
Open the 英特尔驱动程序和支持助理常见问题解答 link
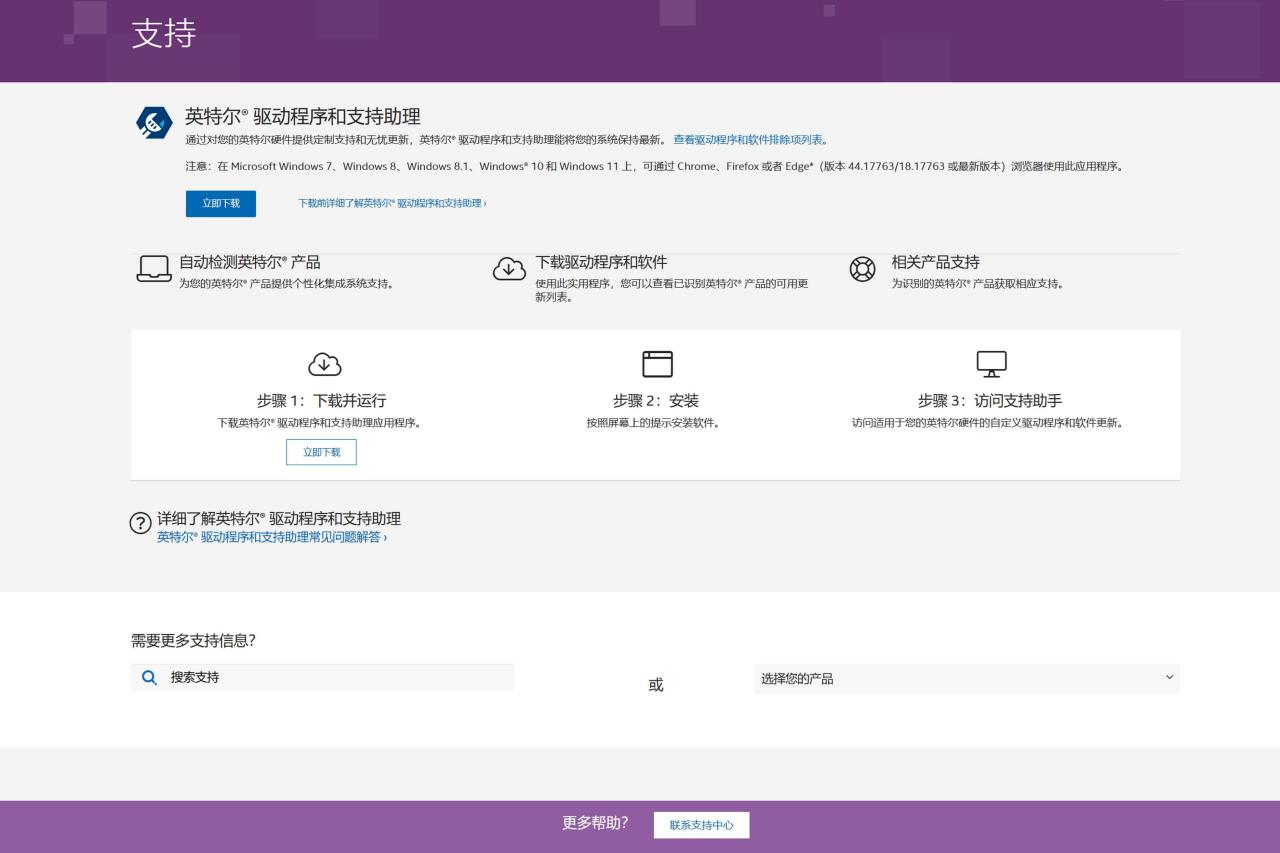pyautogui.click(x=272, y=537)
